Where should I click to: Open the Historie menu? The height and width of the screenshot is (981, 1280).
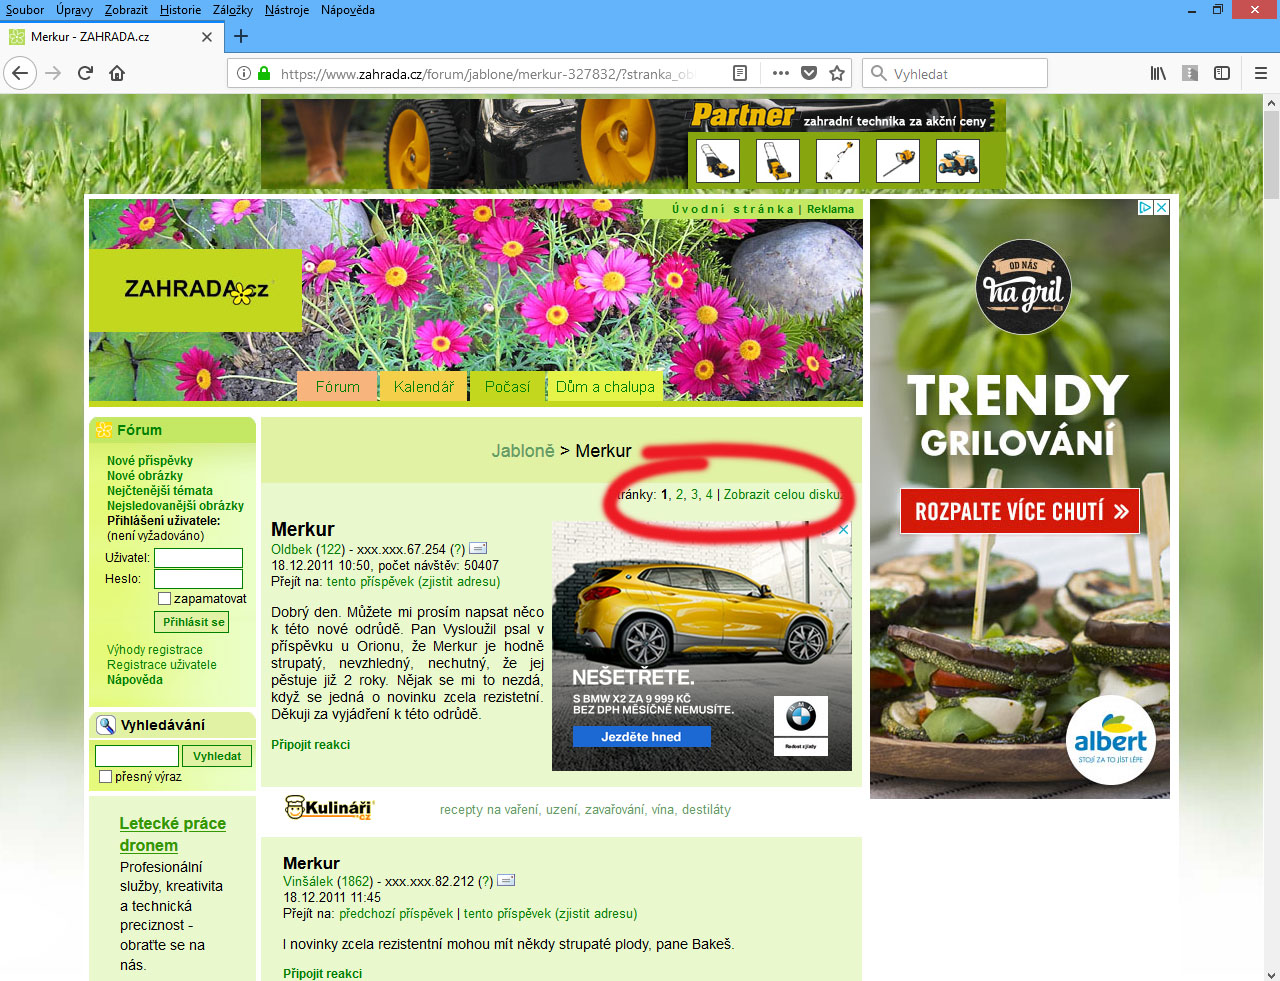click(x=180, y=10)
